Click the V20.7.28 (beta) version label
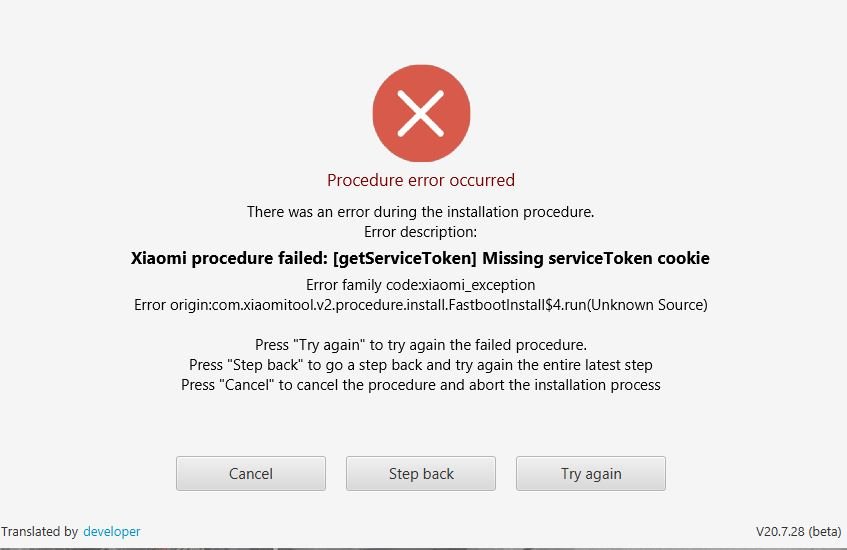847x550 pixels. coord(798,532)
